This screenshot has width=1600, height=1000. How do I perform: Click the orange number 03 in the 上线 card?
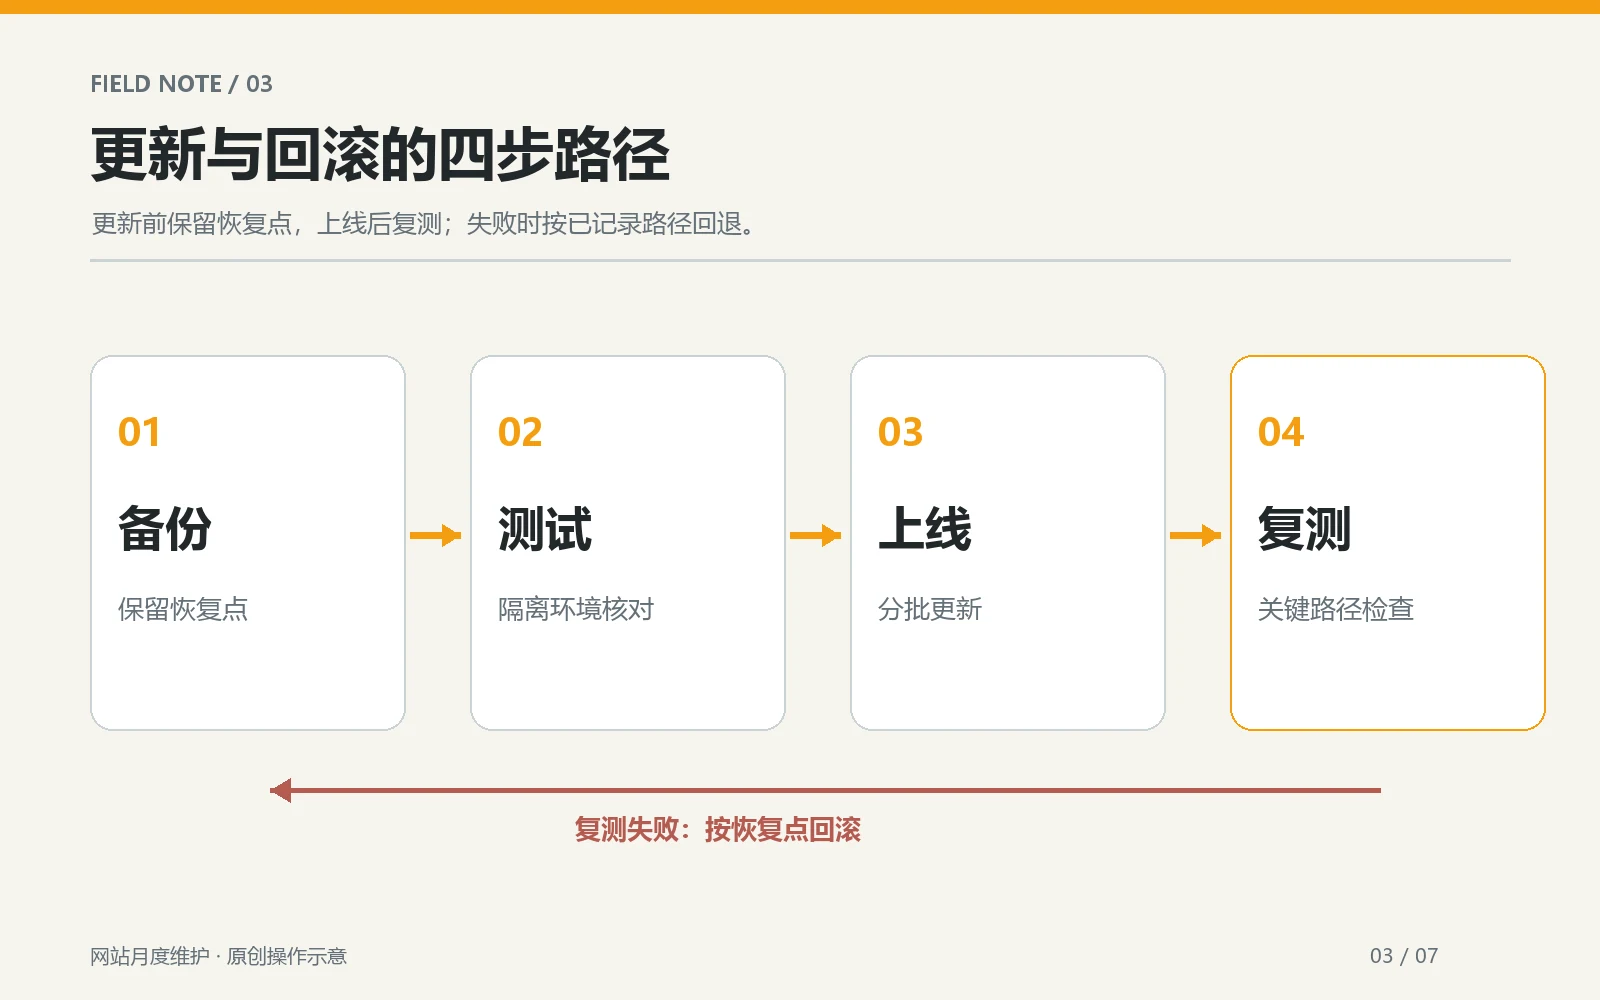[x=900, y=432]
